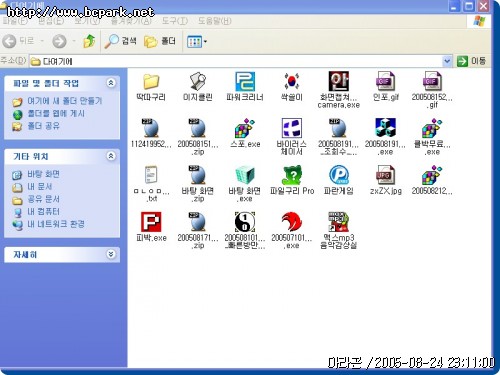The width and height of the screenshot is (500, 375).
Task: Select the 112419952 zip icon
Action: [151, 128]
